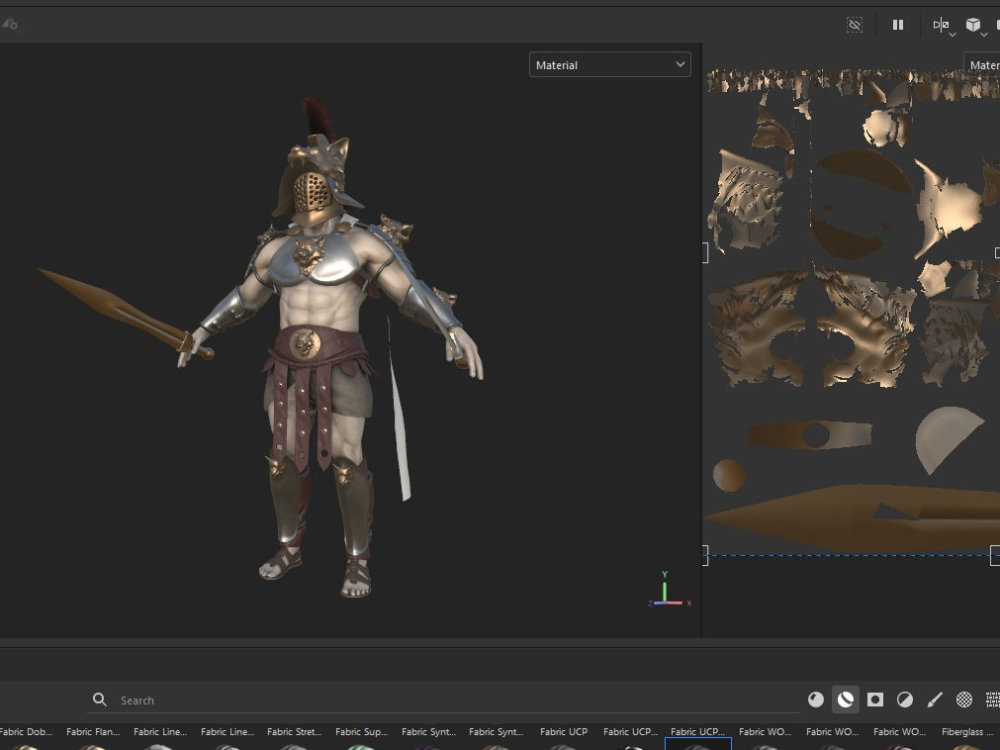
Task: Filter assets by Alphas checker icon
Action: click(964, 700)
